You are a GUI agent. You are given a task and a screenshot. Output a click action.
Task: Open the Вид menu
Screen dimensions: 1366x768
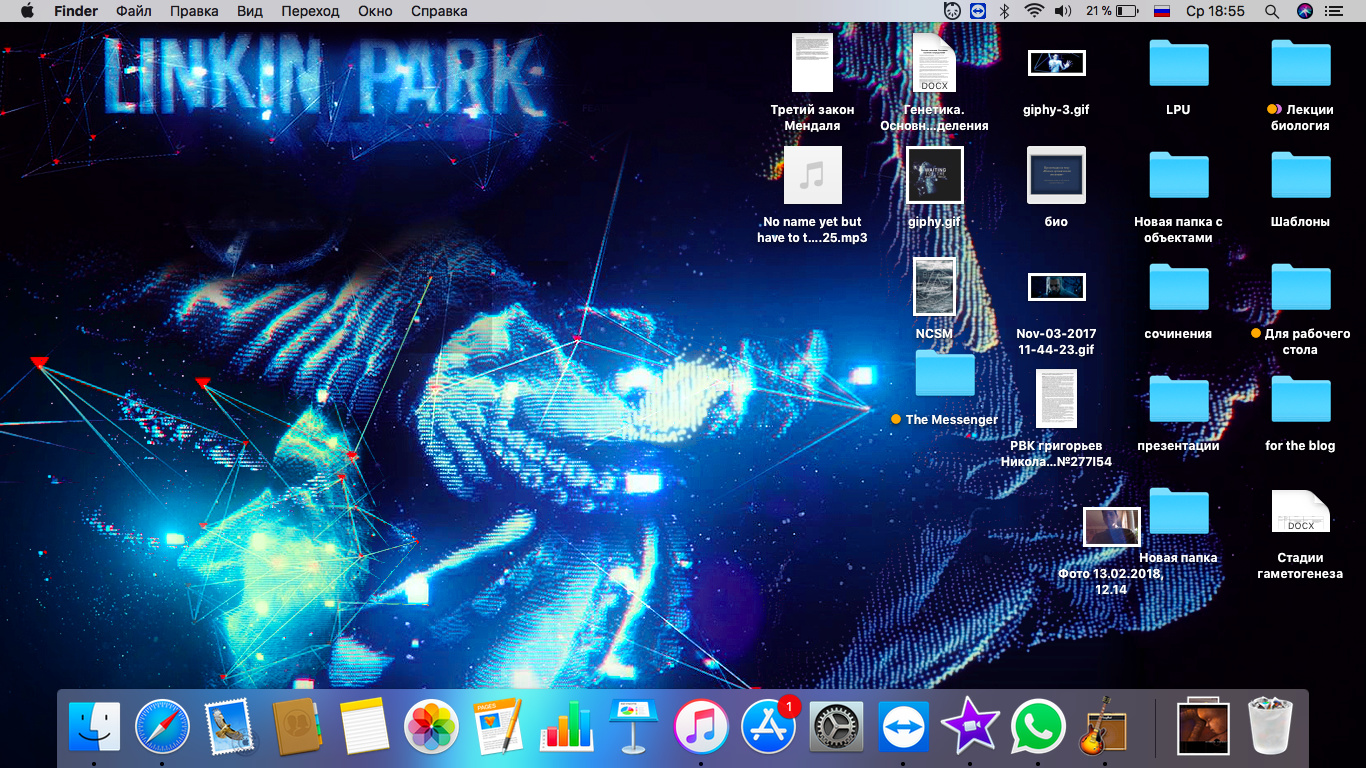pos(250,11)
